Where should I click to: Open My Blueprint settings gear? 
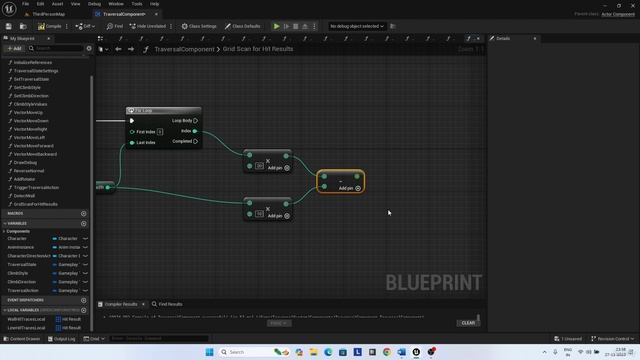pos(89,48)
